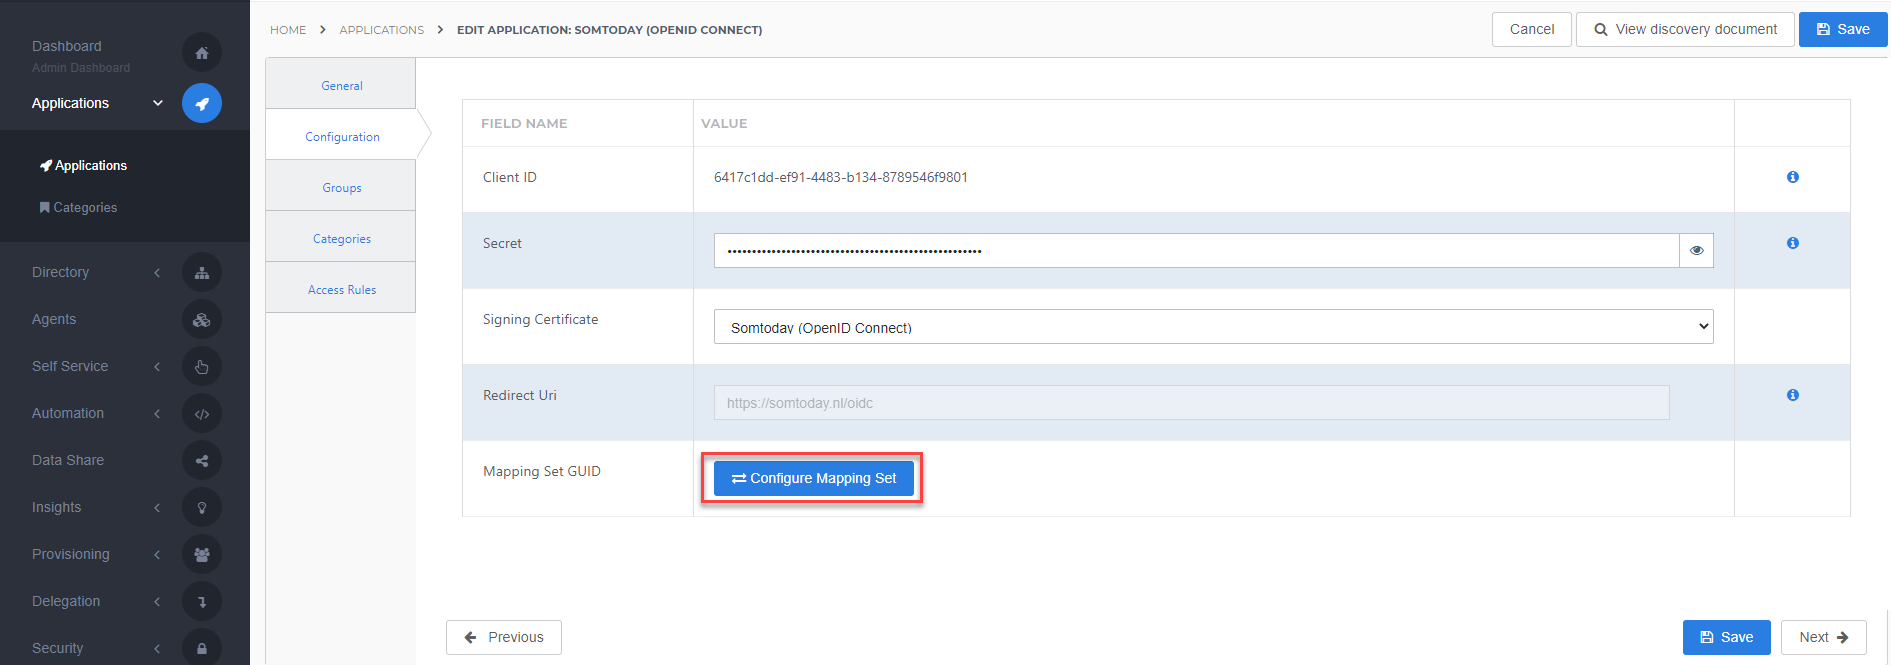This screenshot has width=1891, height=665.
Task: Open Data Share in sidebar
Action: (68, 461)
